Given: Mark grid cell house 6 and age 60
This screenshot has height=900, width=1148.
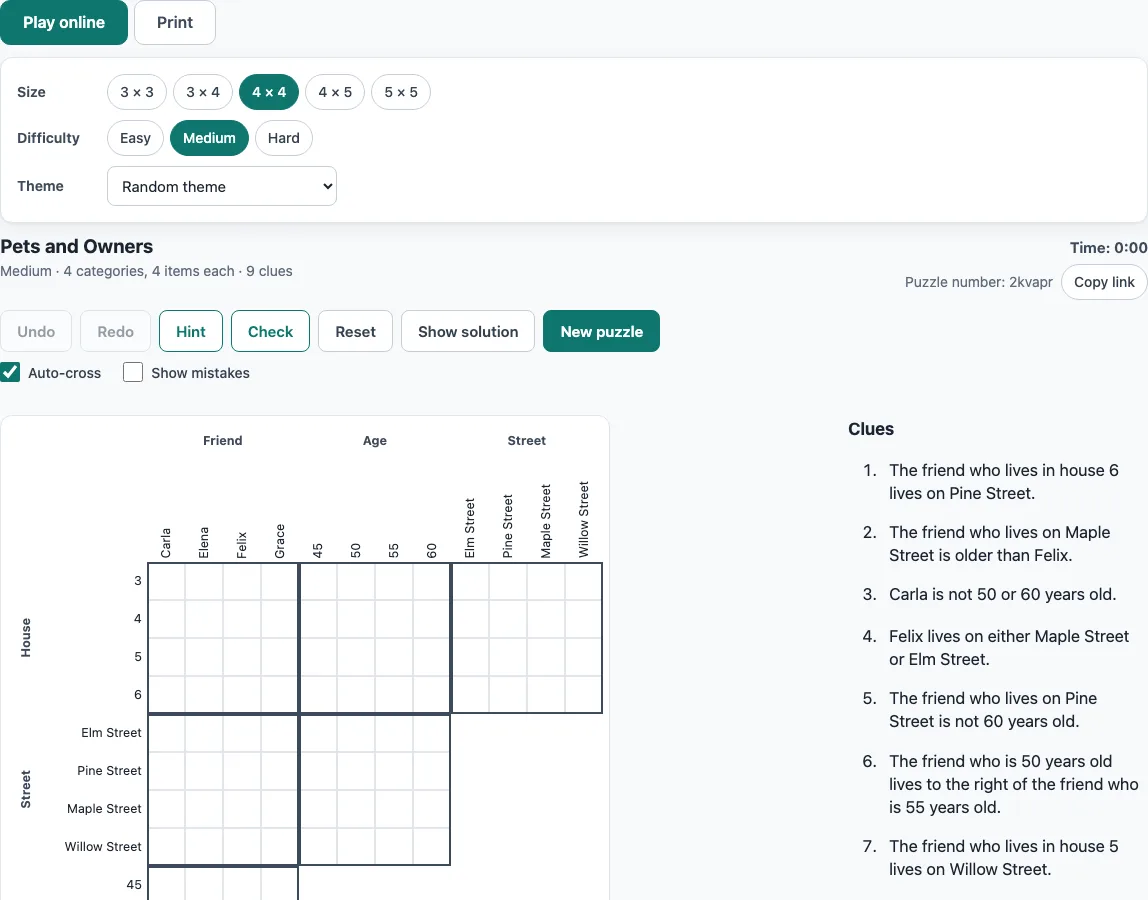Looking at the screenshot, I should [432, 694].
